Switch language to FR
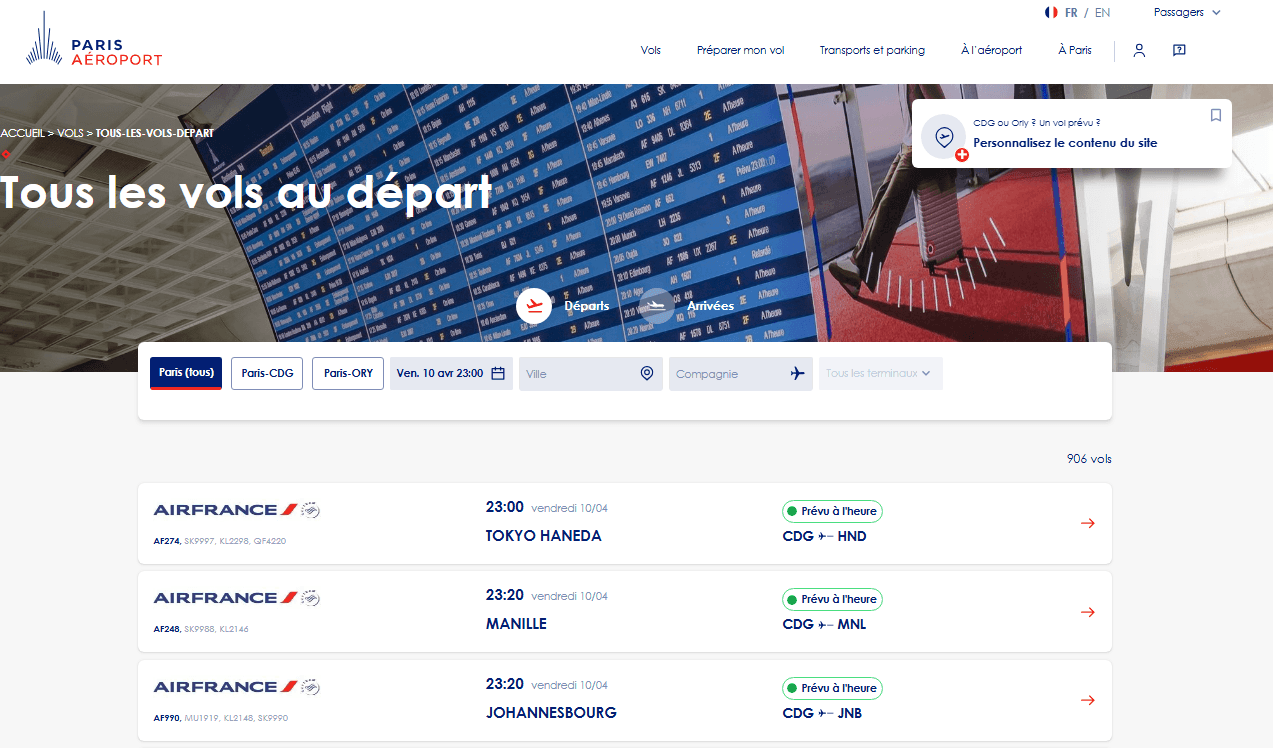 point(1071,13)
